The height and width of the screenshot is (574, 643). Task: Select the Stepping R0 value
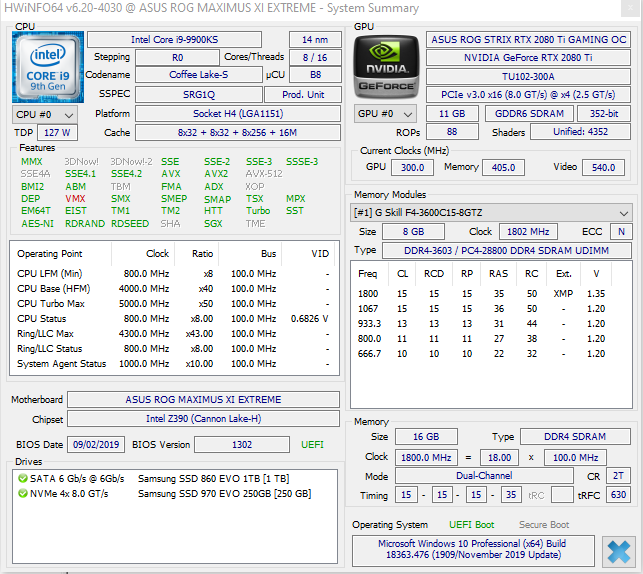pos(177,57)
